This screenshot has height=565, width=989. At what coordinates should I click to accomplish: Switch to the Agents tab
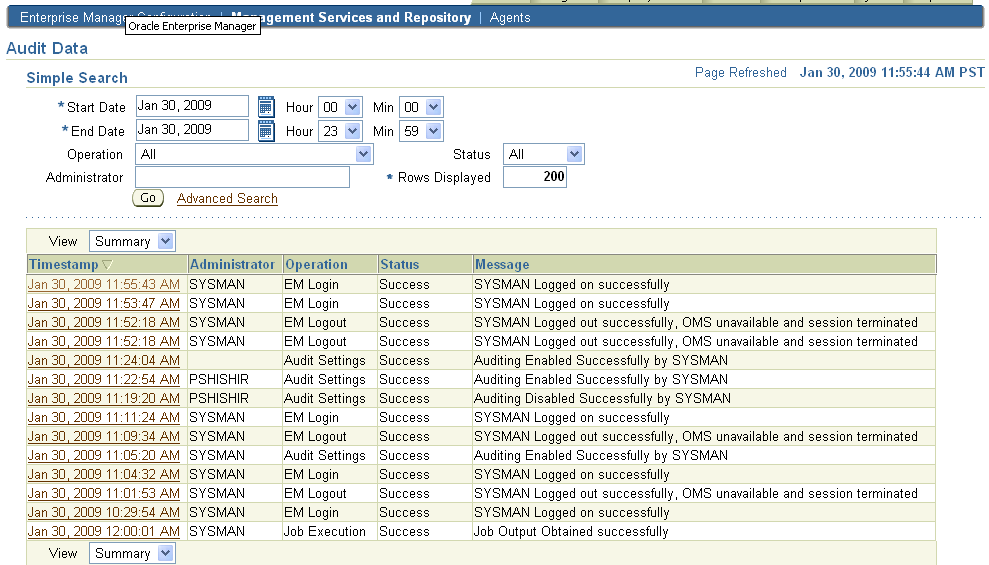click(510, 18)
